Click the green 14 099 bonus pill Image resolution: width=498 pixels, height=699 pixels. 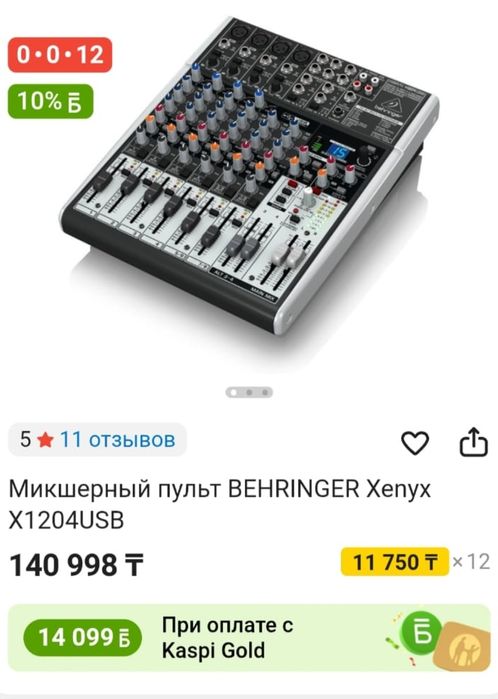82,637
